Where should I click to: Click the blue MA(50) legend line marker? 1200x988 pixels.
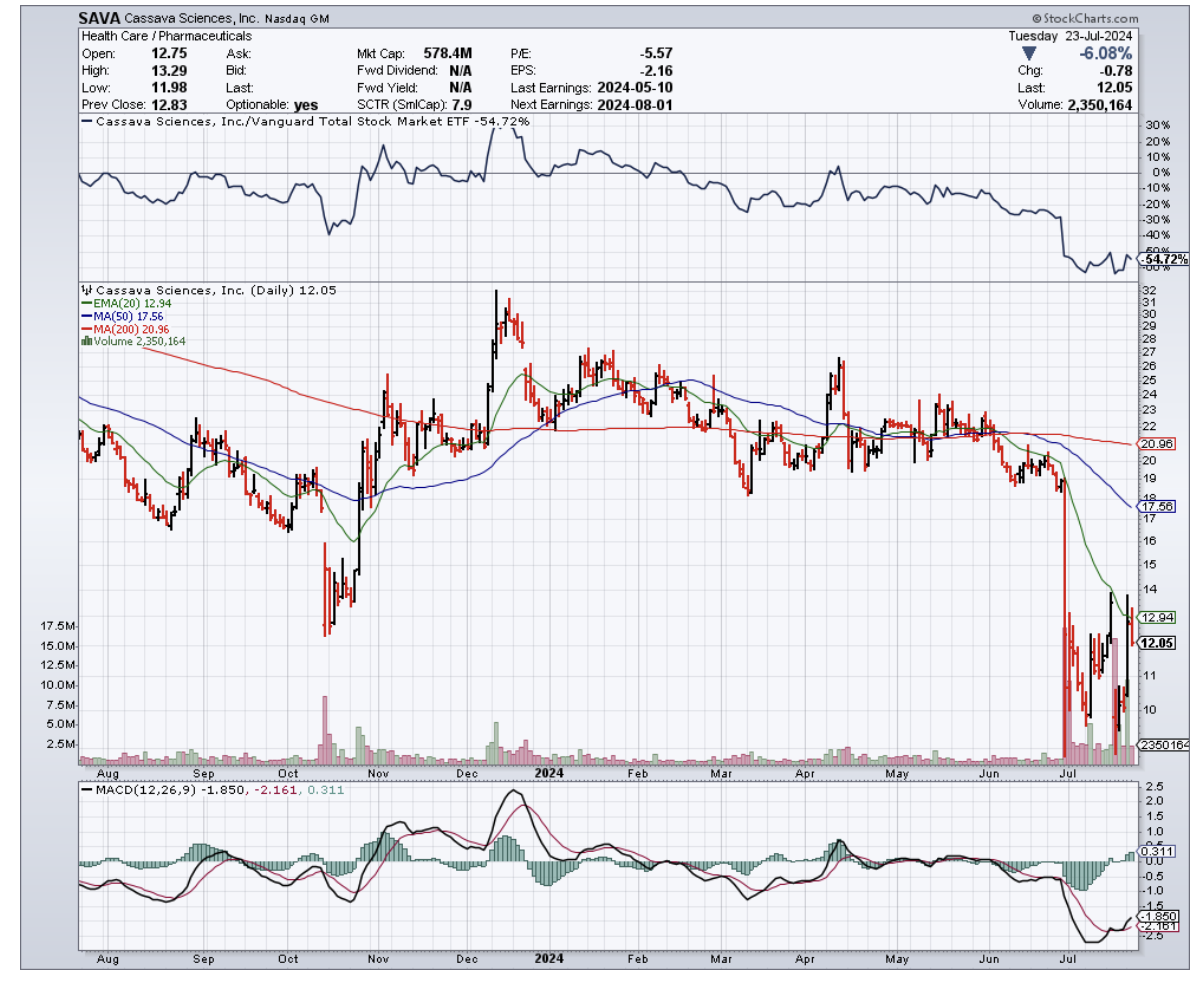(85, 316)
